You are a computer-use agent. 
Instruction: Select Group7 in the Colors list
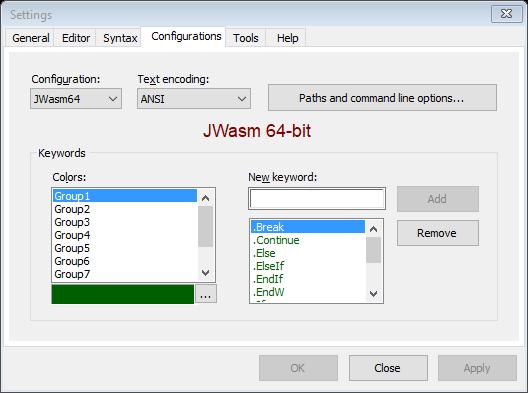point(125,274)
